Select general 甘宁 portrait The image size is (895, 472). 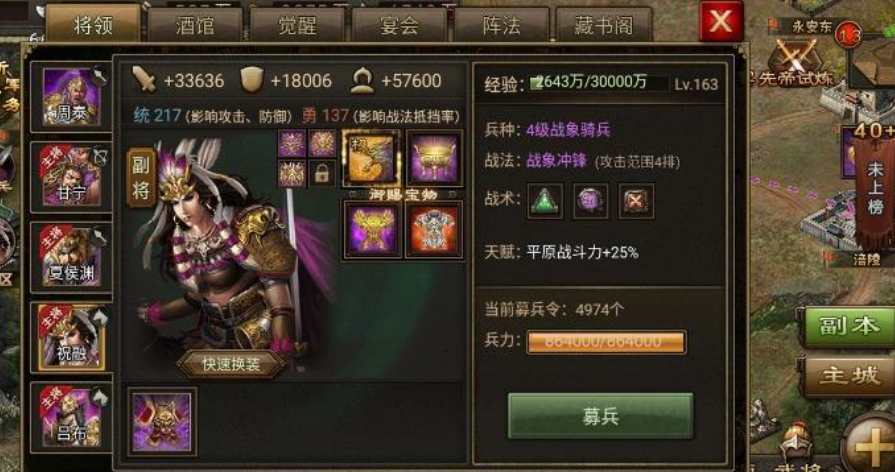[x=71, y=177]
